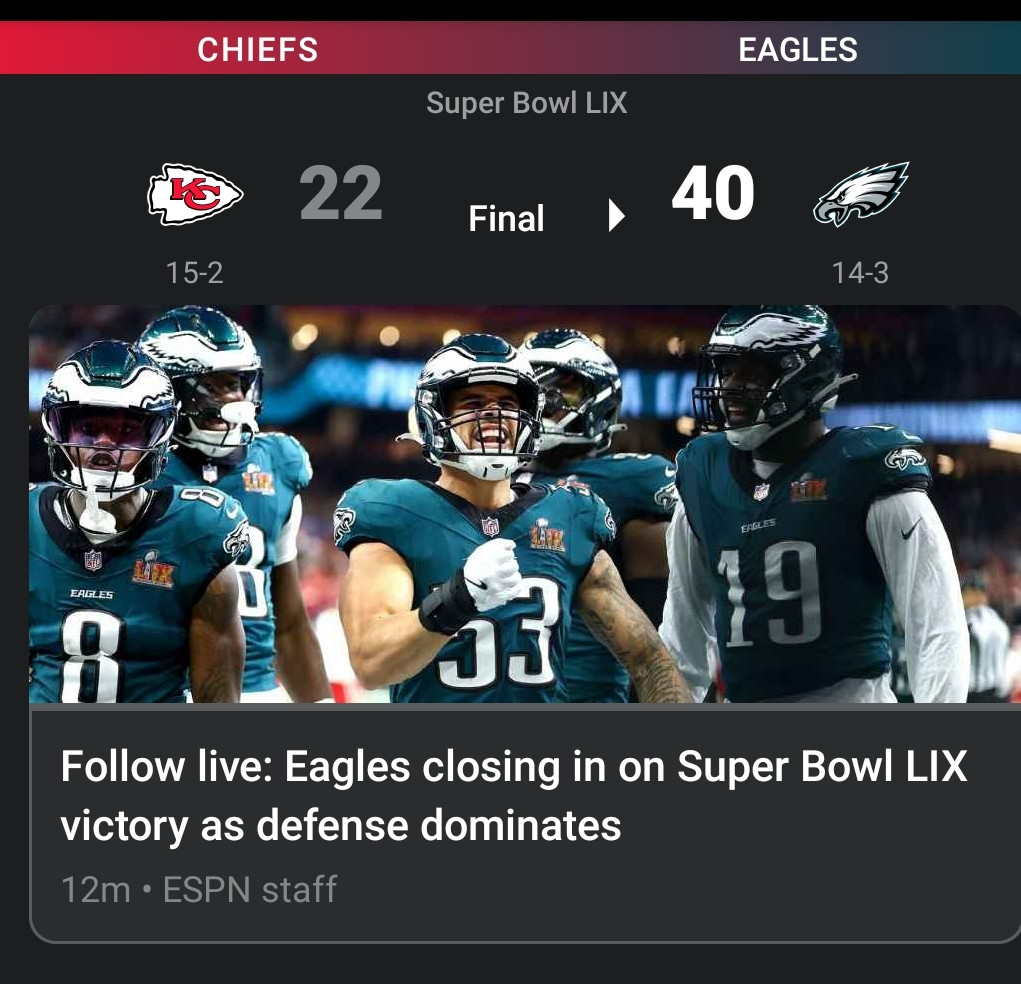Open the Eagles celebration photo

(525, 504)
